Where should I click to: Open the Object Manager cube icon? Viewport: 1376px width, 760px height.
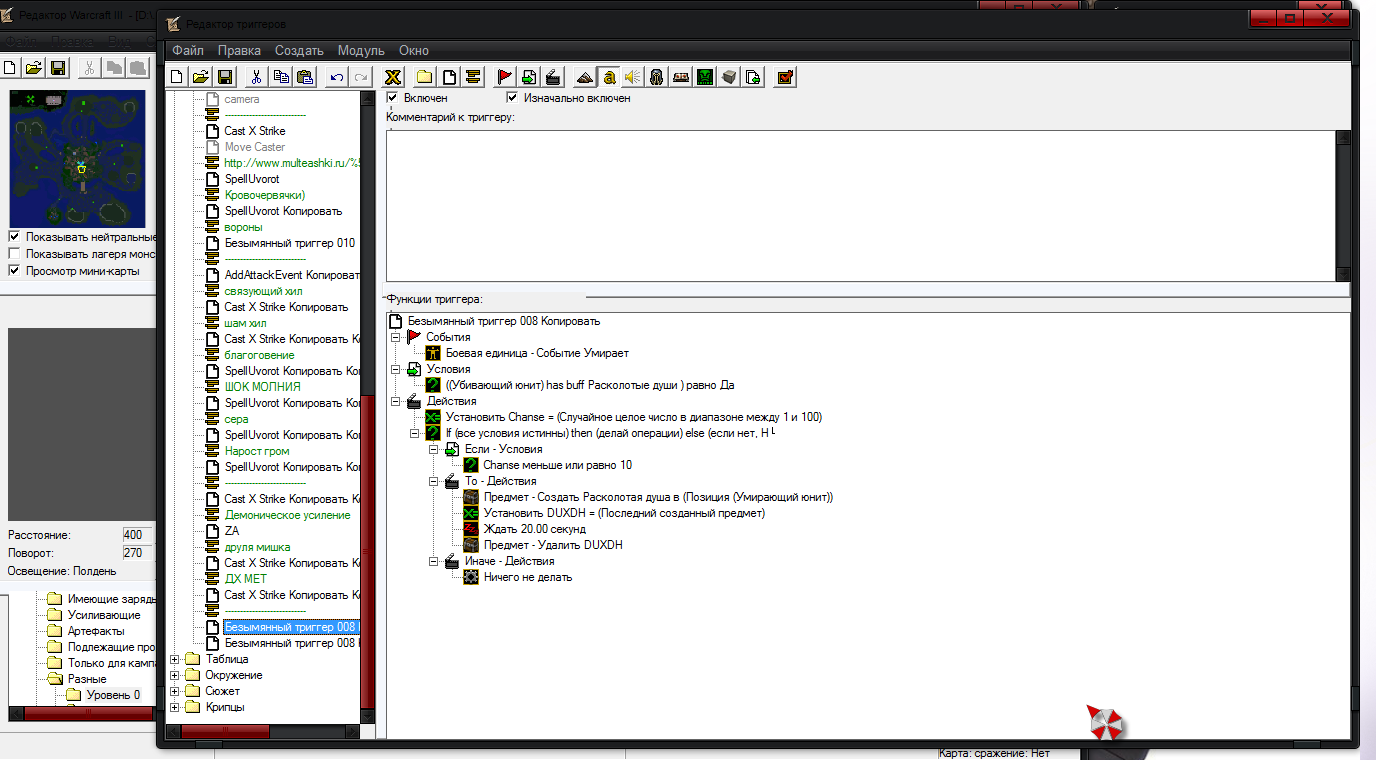coord(729,77)
